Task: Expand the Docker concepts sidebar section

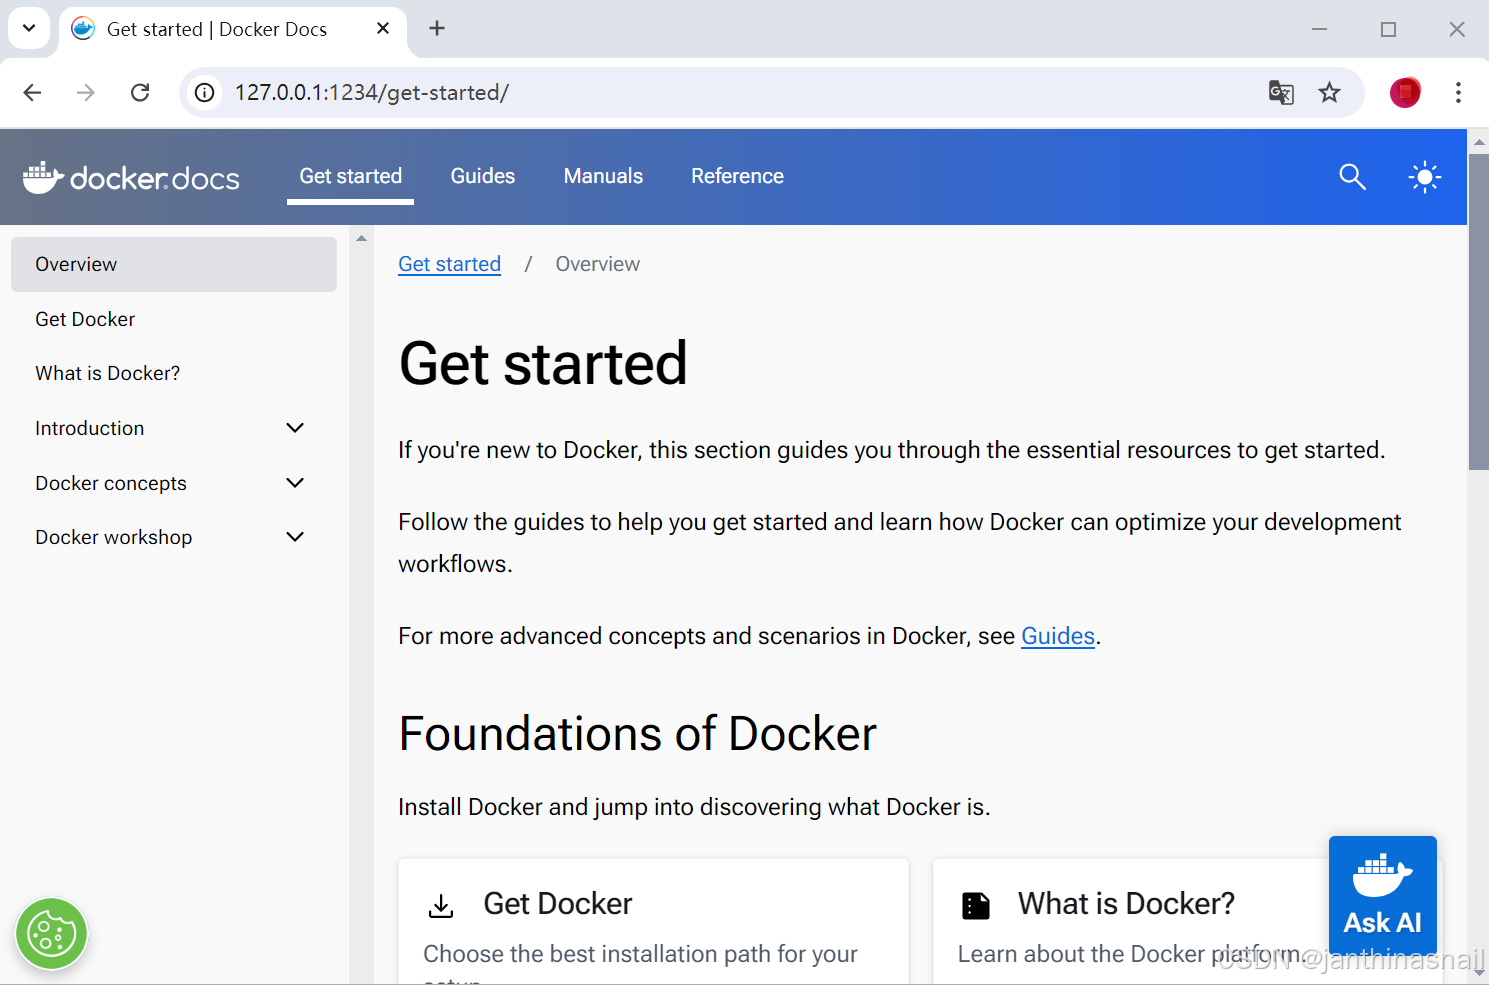Action: coord(295,483)
